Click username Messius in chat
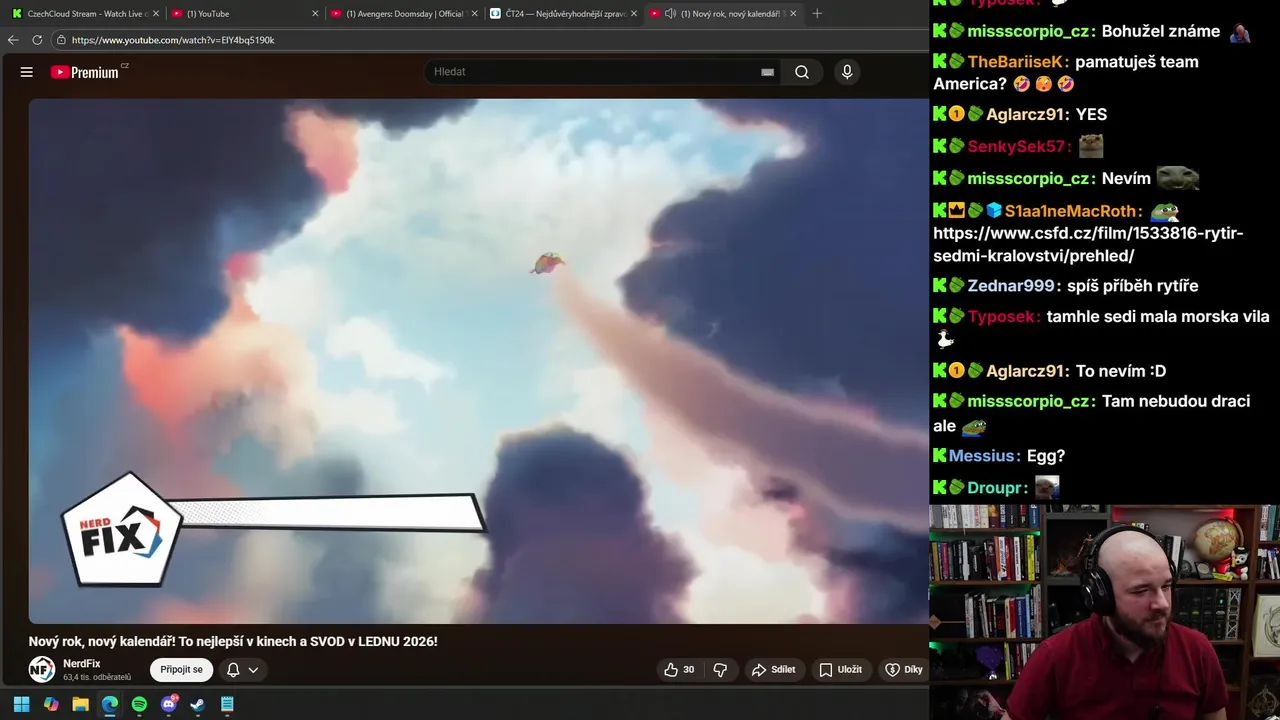The image size is (1280, 720). click(982, 456)
